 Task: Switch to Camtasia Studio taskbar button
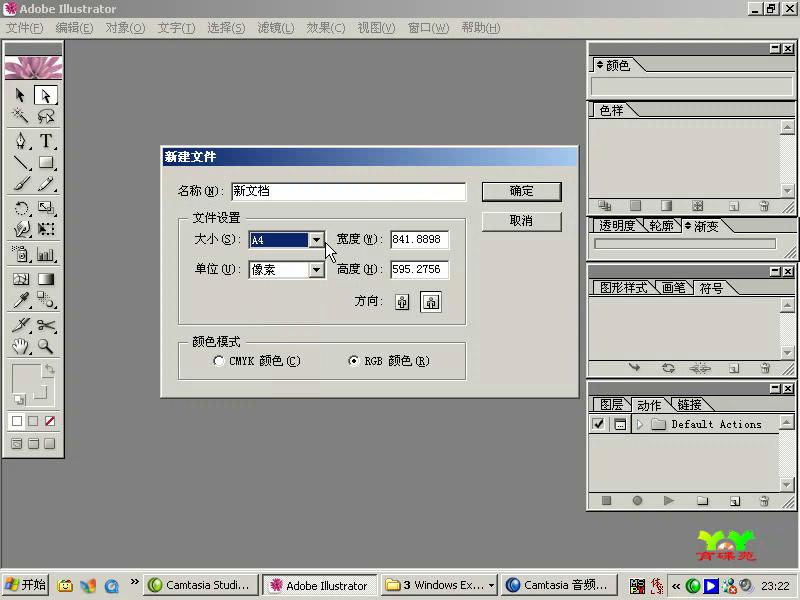pyautogui.click(x=201, y=585)
